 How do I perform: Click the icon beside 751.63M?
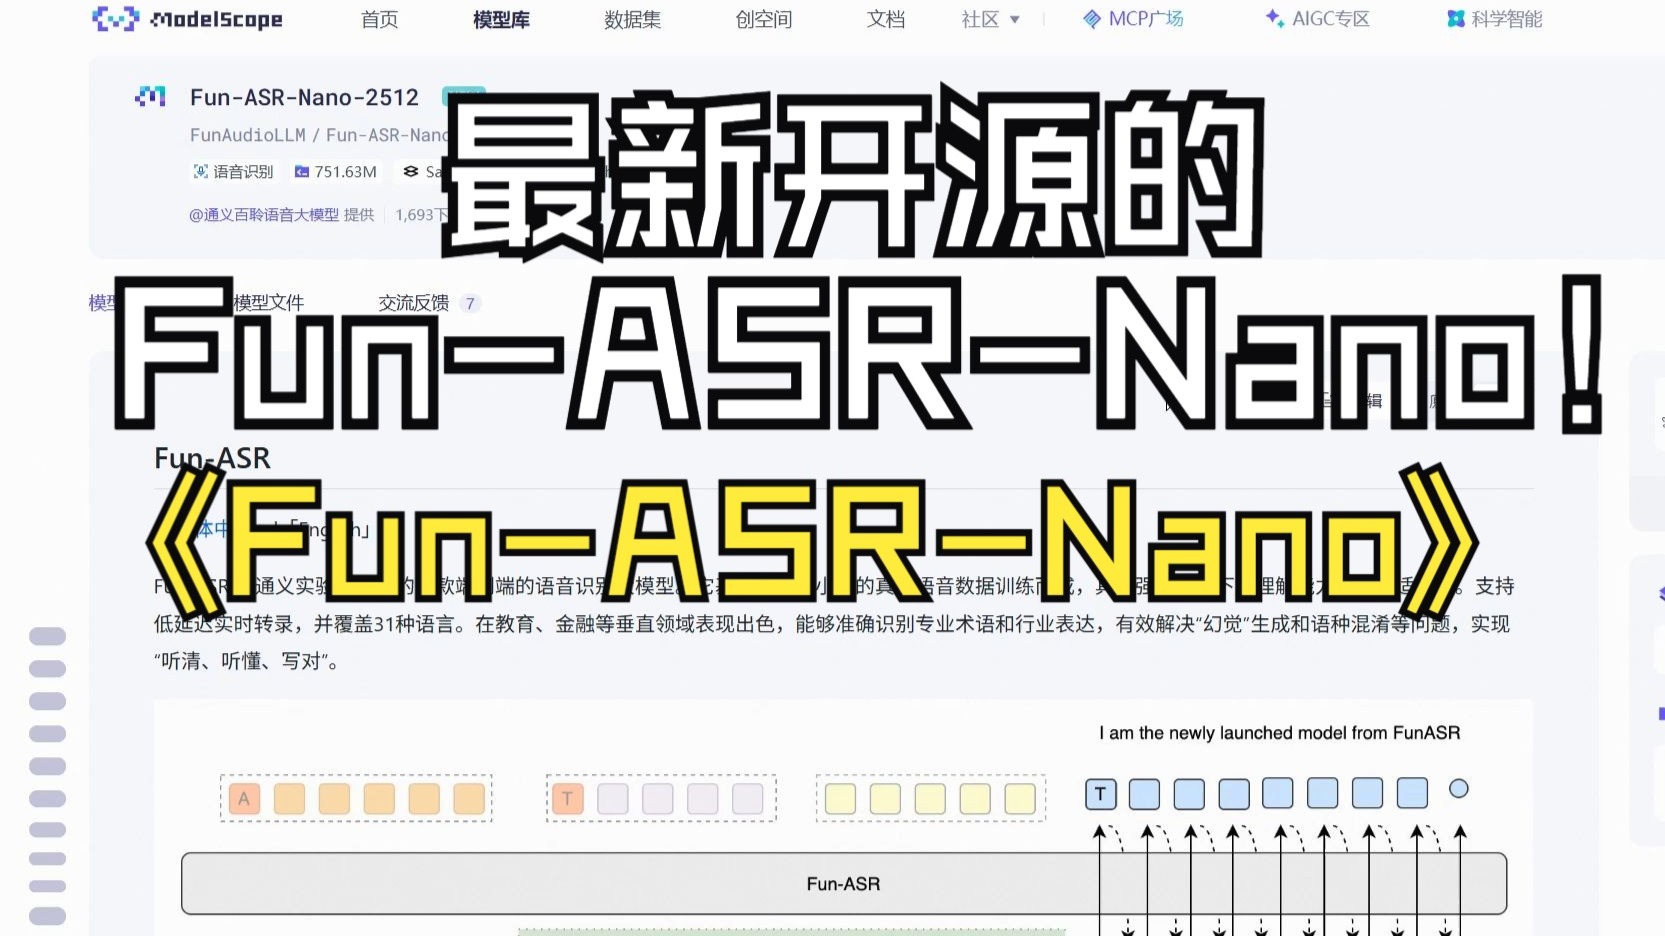coord(302,172)
